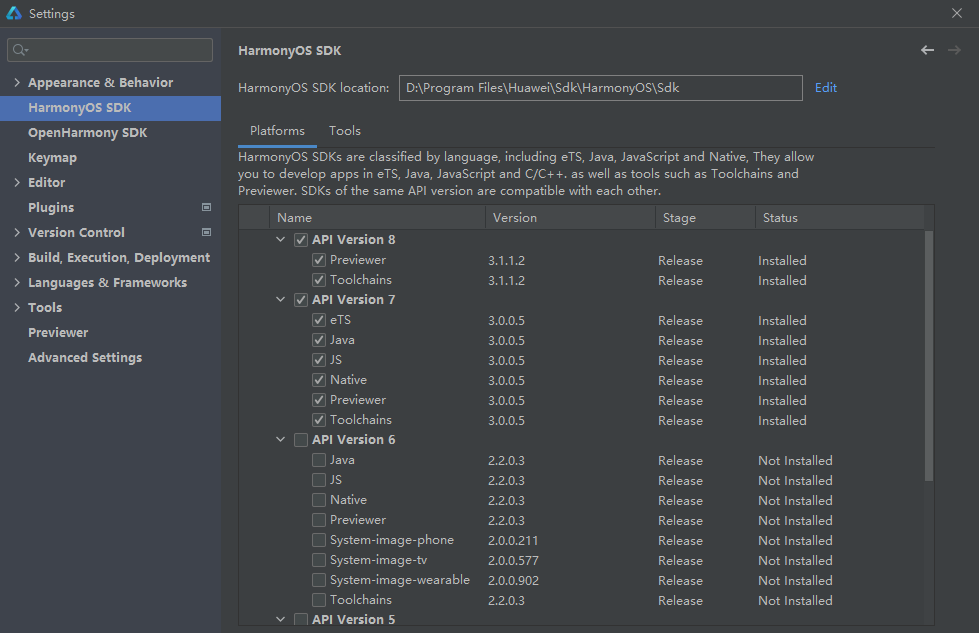979x633 pixels.
Task: Expand the Editor section
Action: 17,182
